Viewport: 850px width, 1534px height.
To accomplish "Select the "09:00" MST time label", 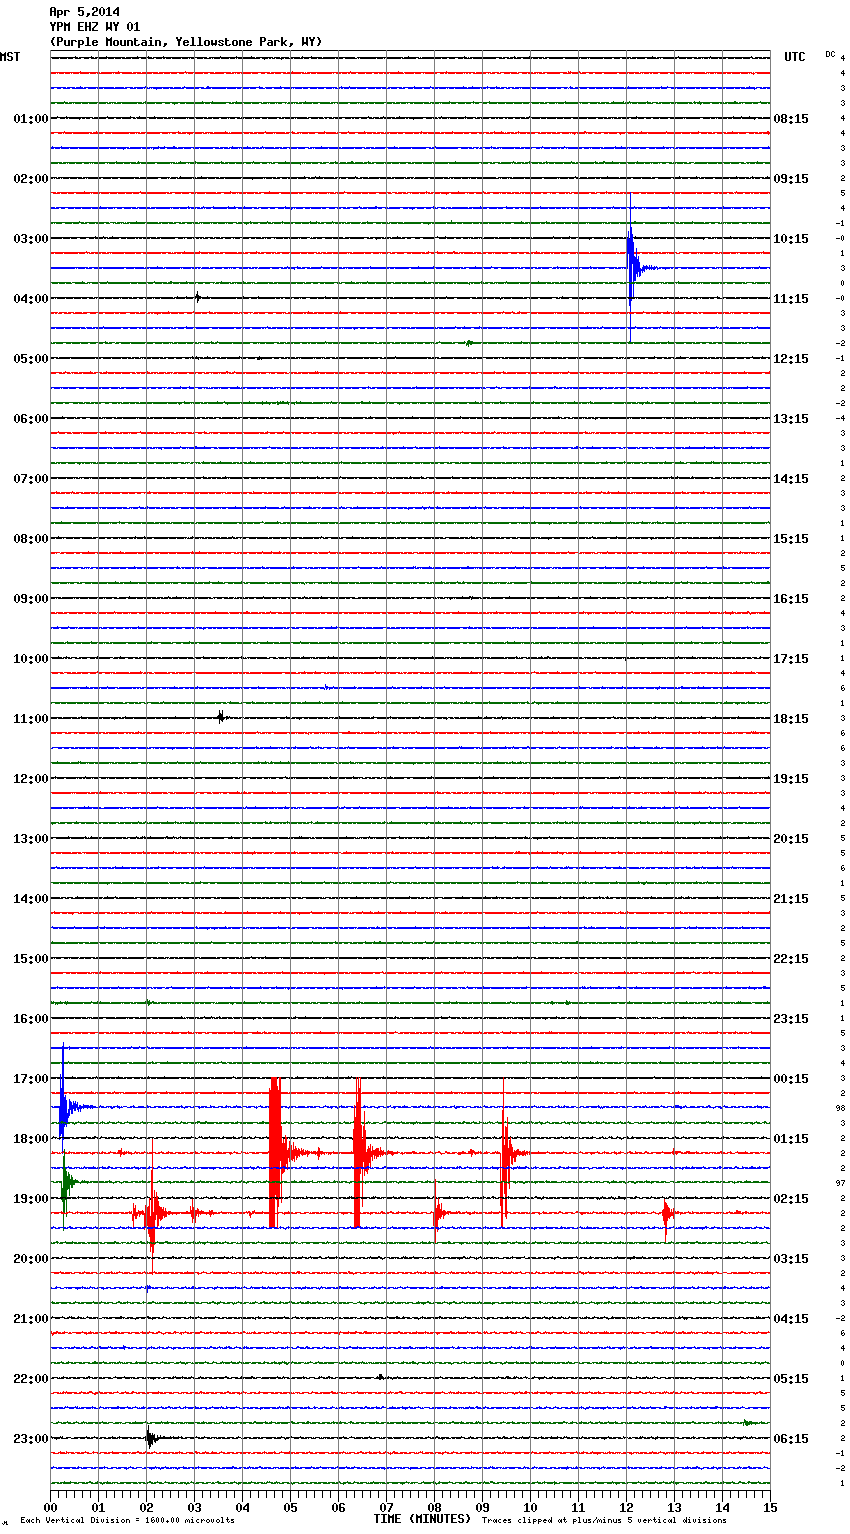I will pyautogui.click(x=31, y=599).
